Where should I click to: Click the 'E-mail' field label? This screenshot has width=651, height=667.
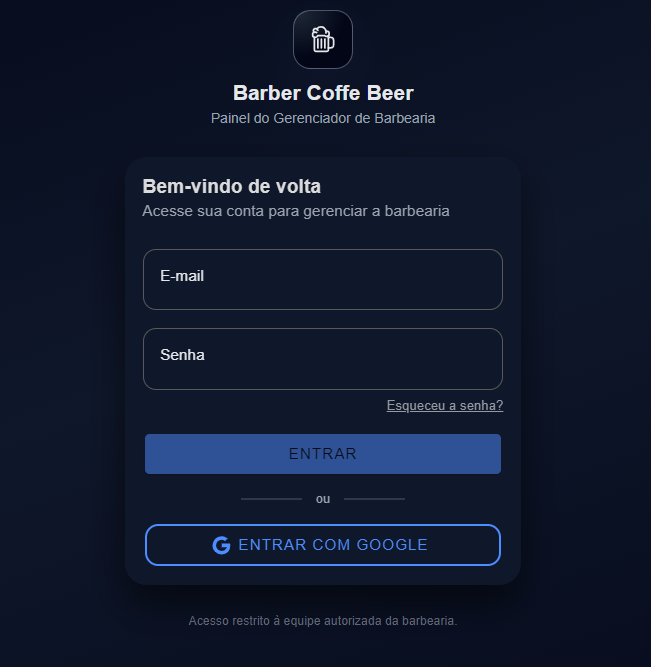[182, 276]
